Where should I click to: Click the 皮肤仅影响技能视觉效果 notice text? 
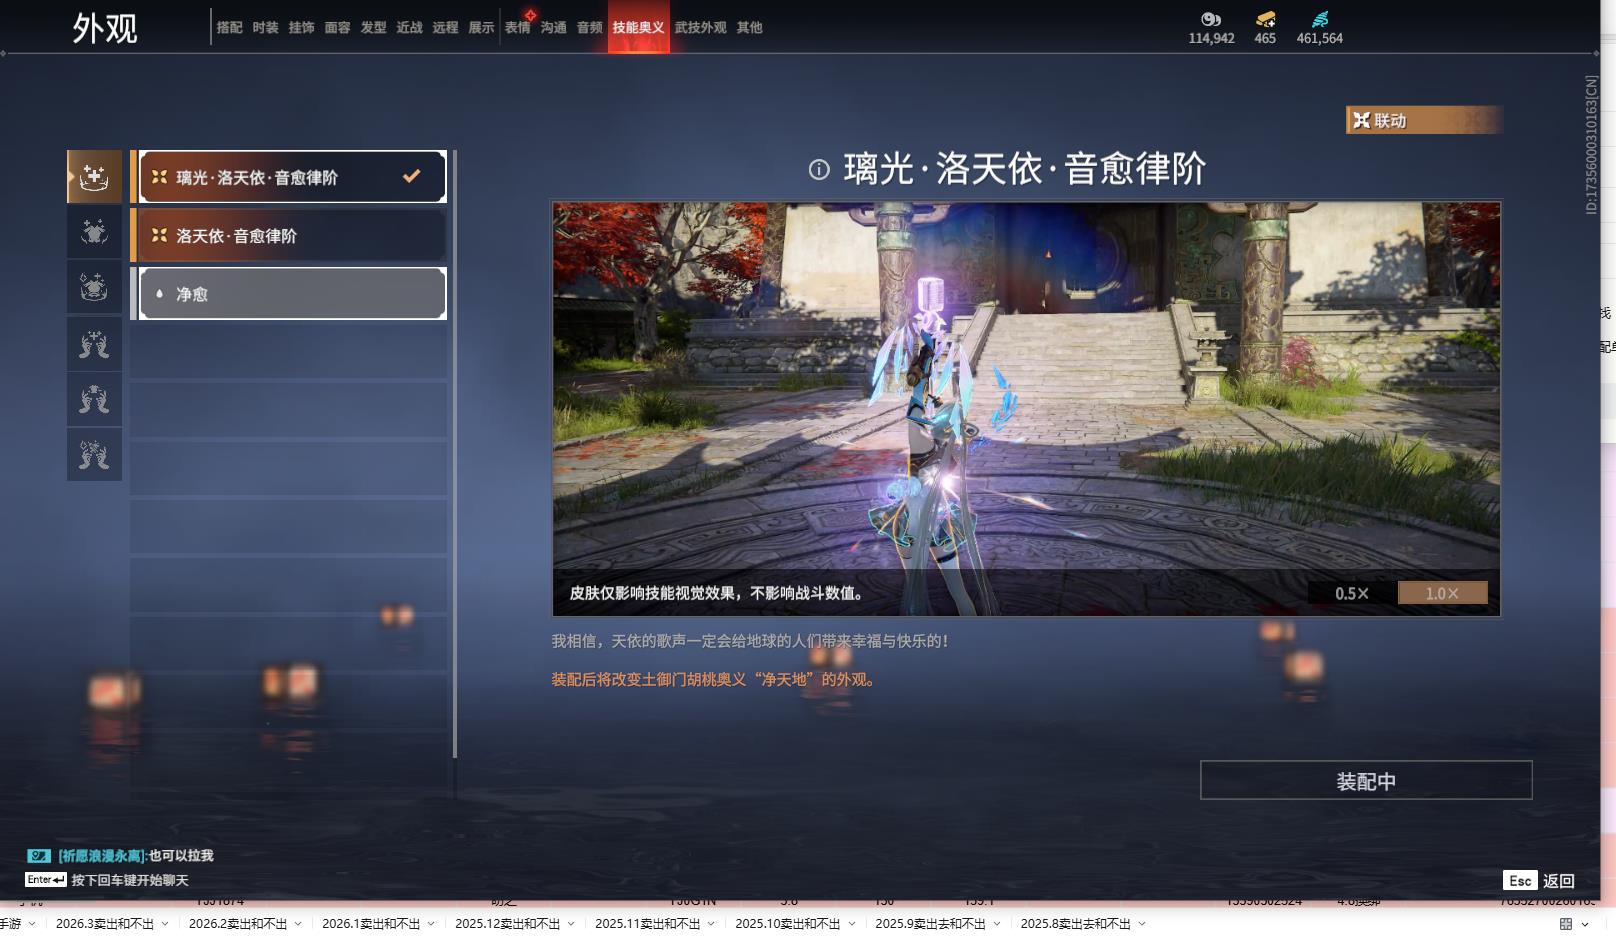click(717, 593)
